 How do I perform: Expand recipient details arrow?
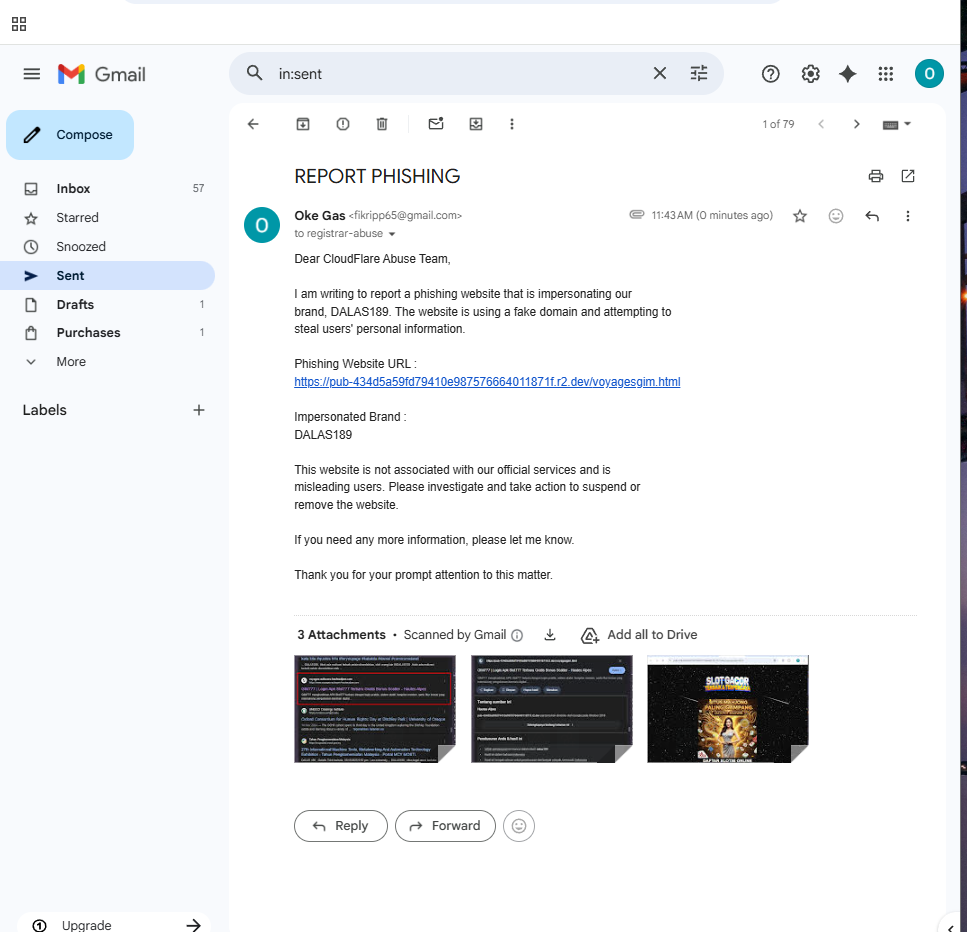(x=392, y=234)
